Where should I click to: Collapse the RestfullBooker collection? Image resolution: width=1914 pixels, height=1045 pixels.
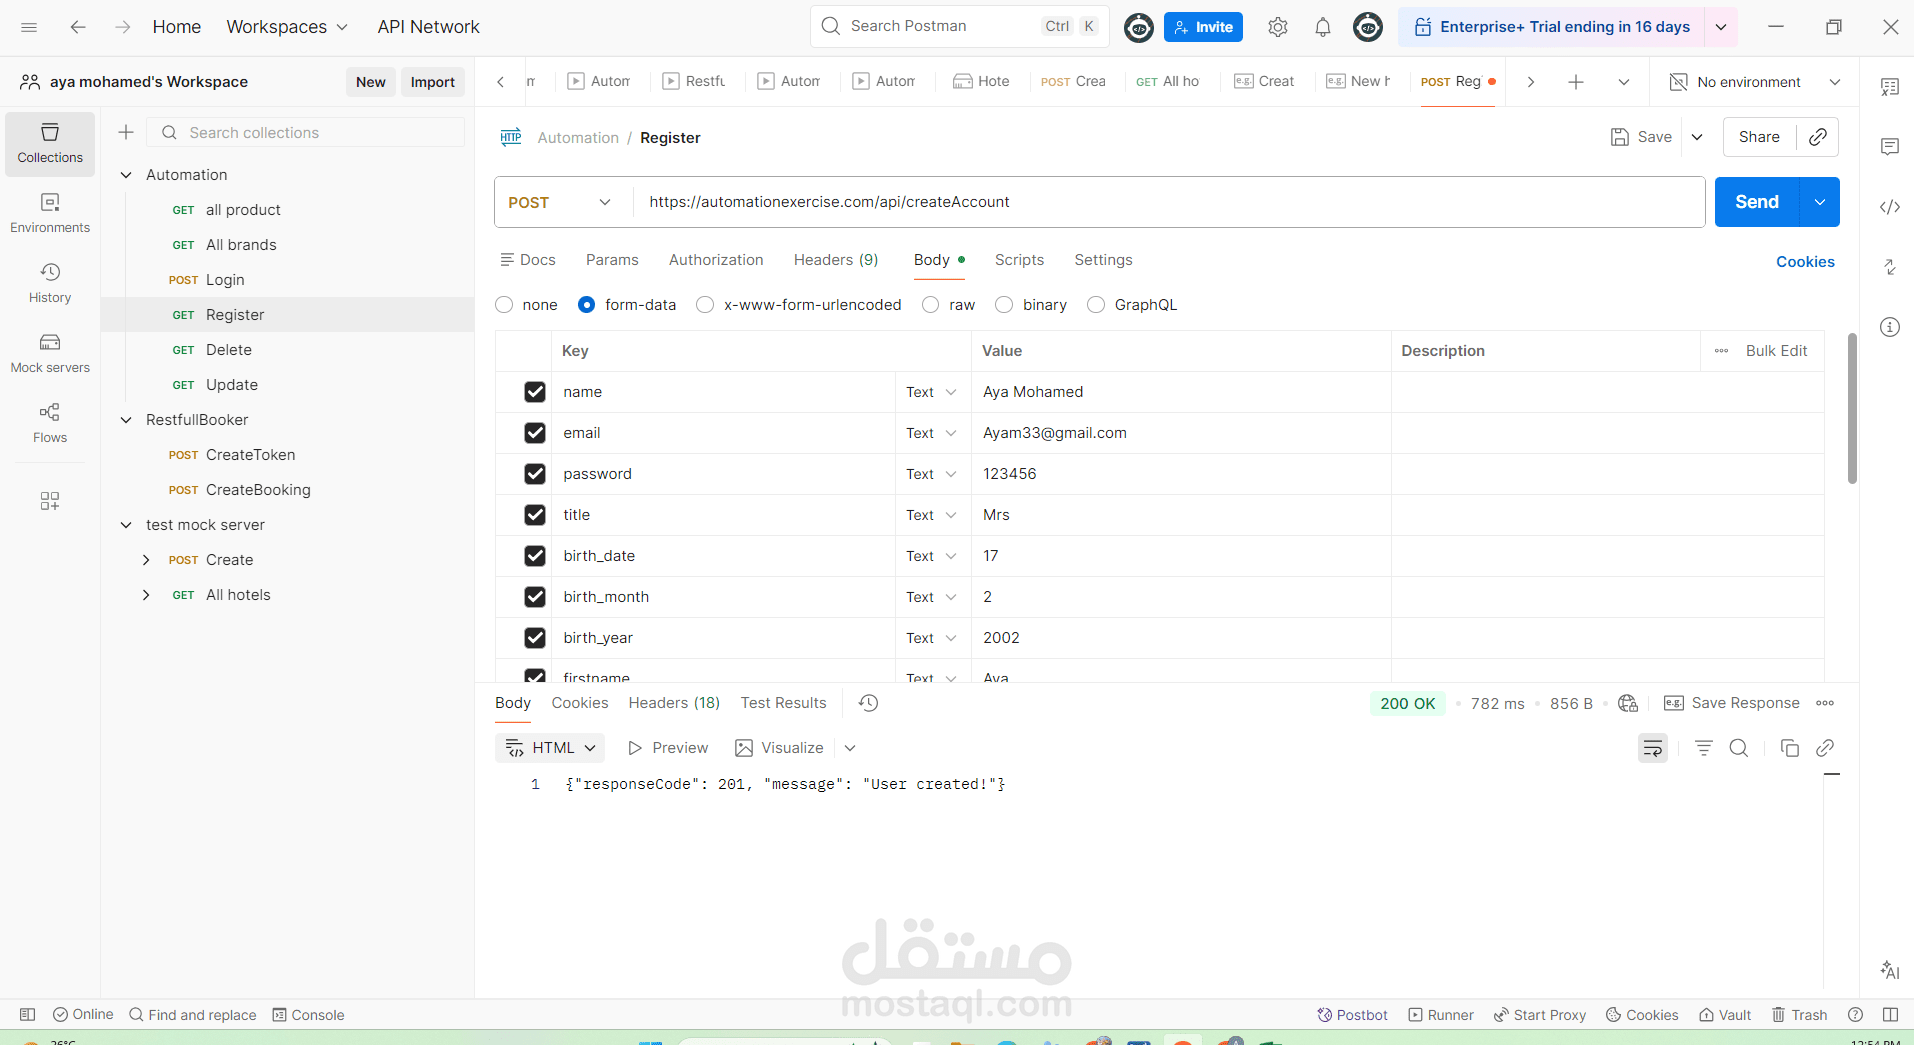[x=126, y=420]
